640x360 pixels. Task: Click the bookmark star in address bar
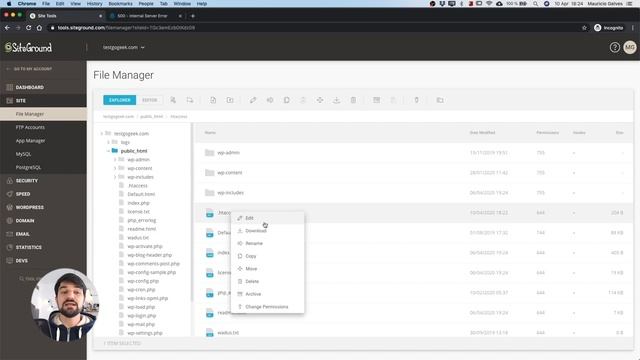click(584, 28)
